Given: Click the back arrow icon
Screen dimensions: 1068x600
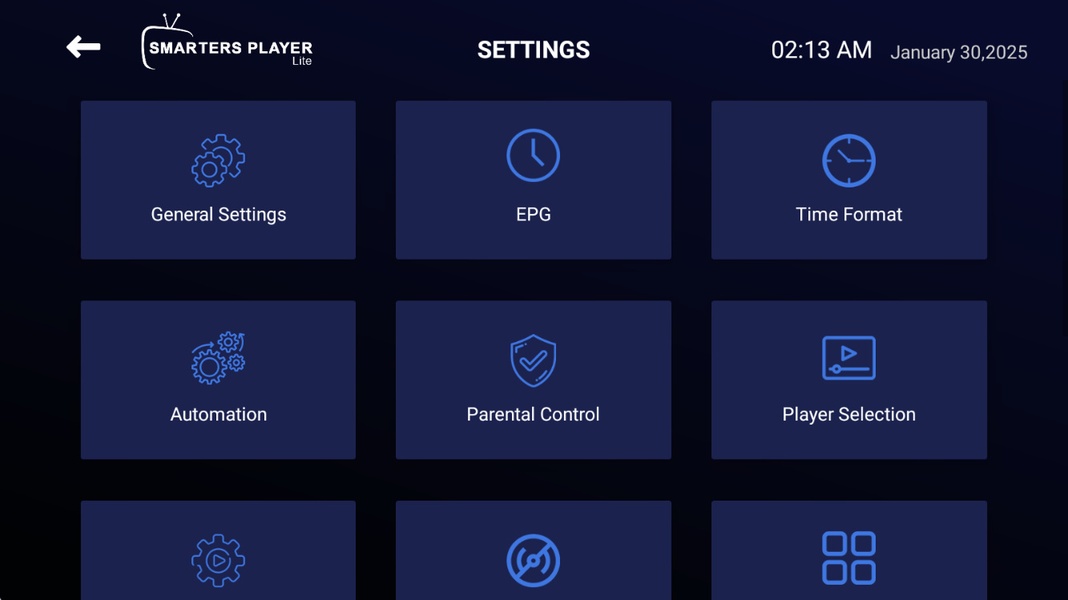Looking at the screenshot, I should [x=83, y=47].
